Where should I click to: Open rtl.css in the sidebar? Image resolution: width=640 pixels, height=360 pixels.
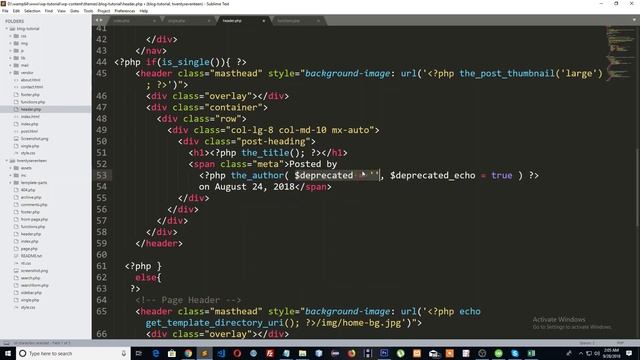pyautogui.click(x=26, y=263)
